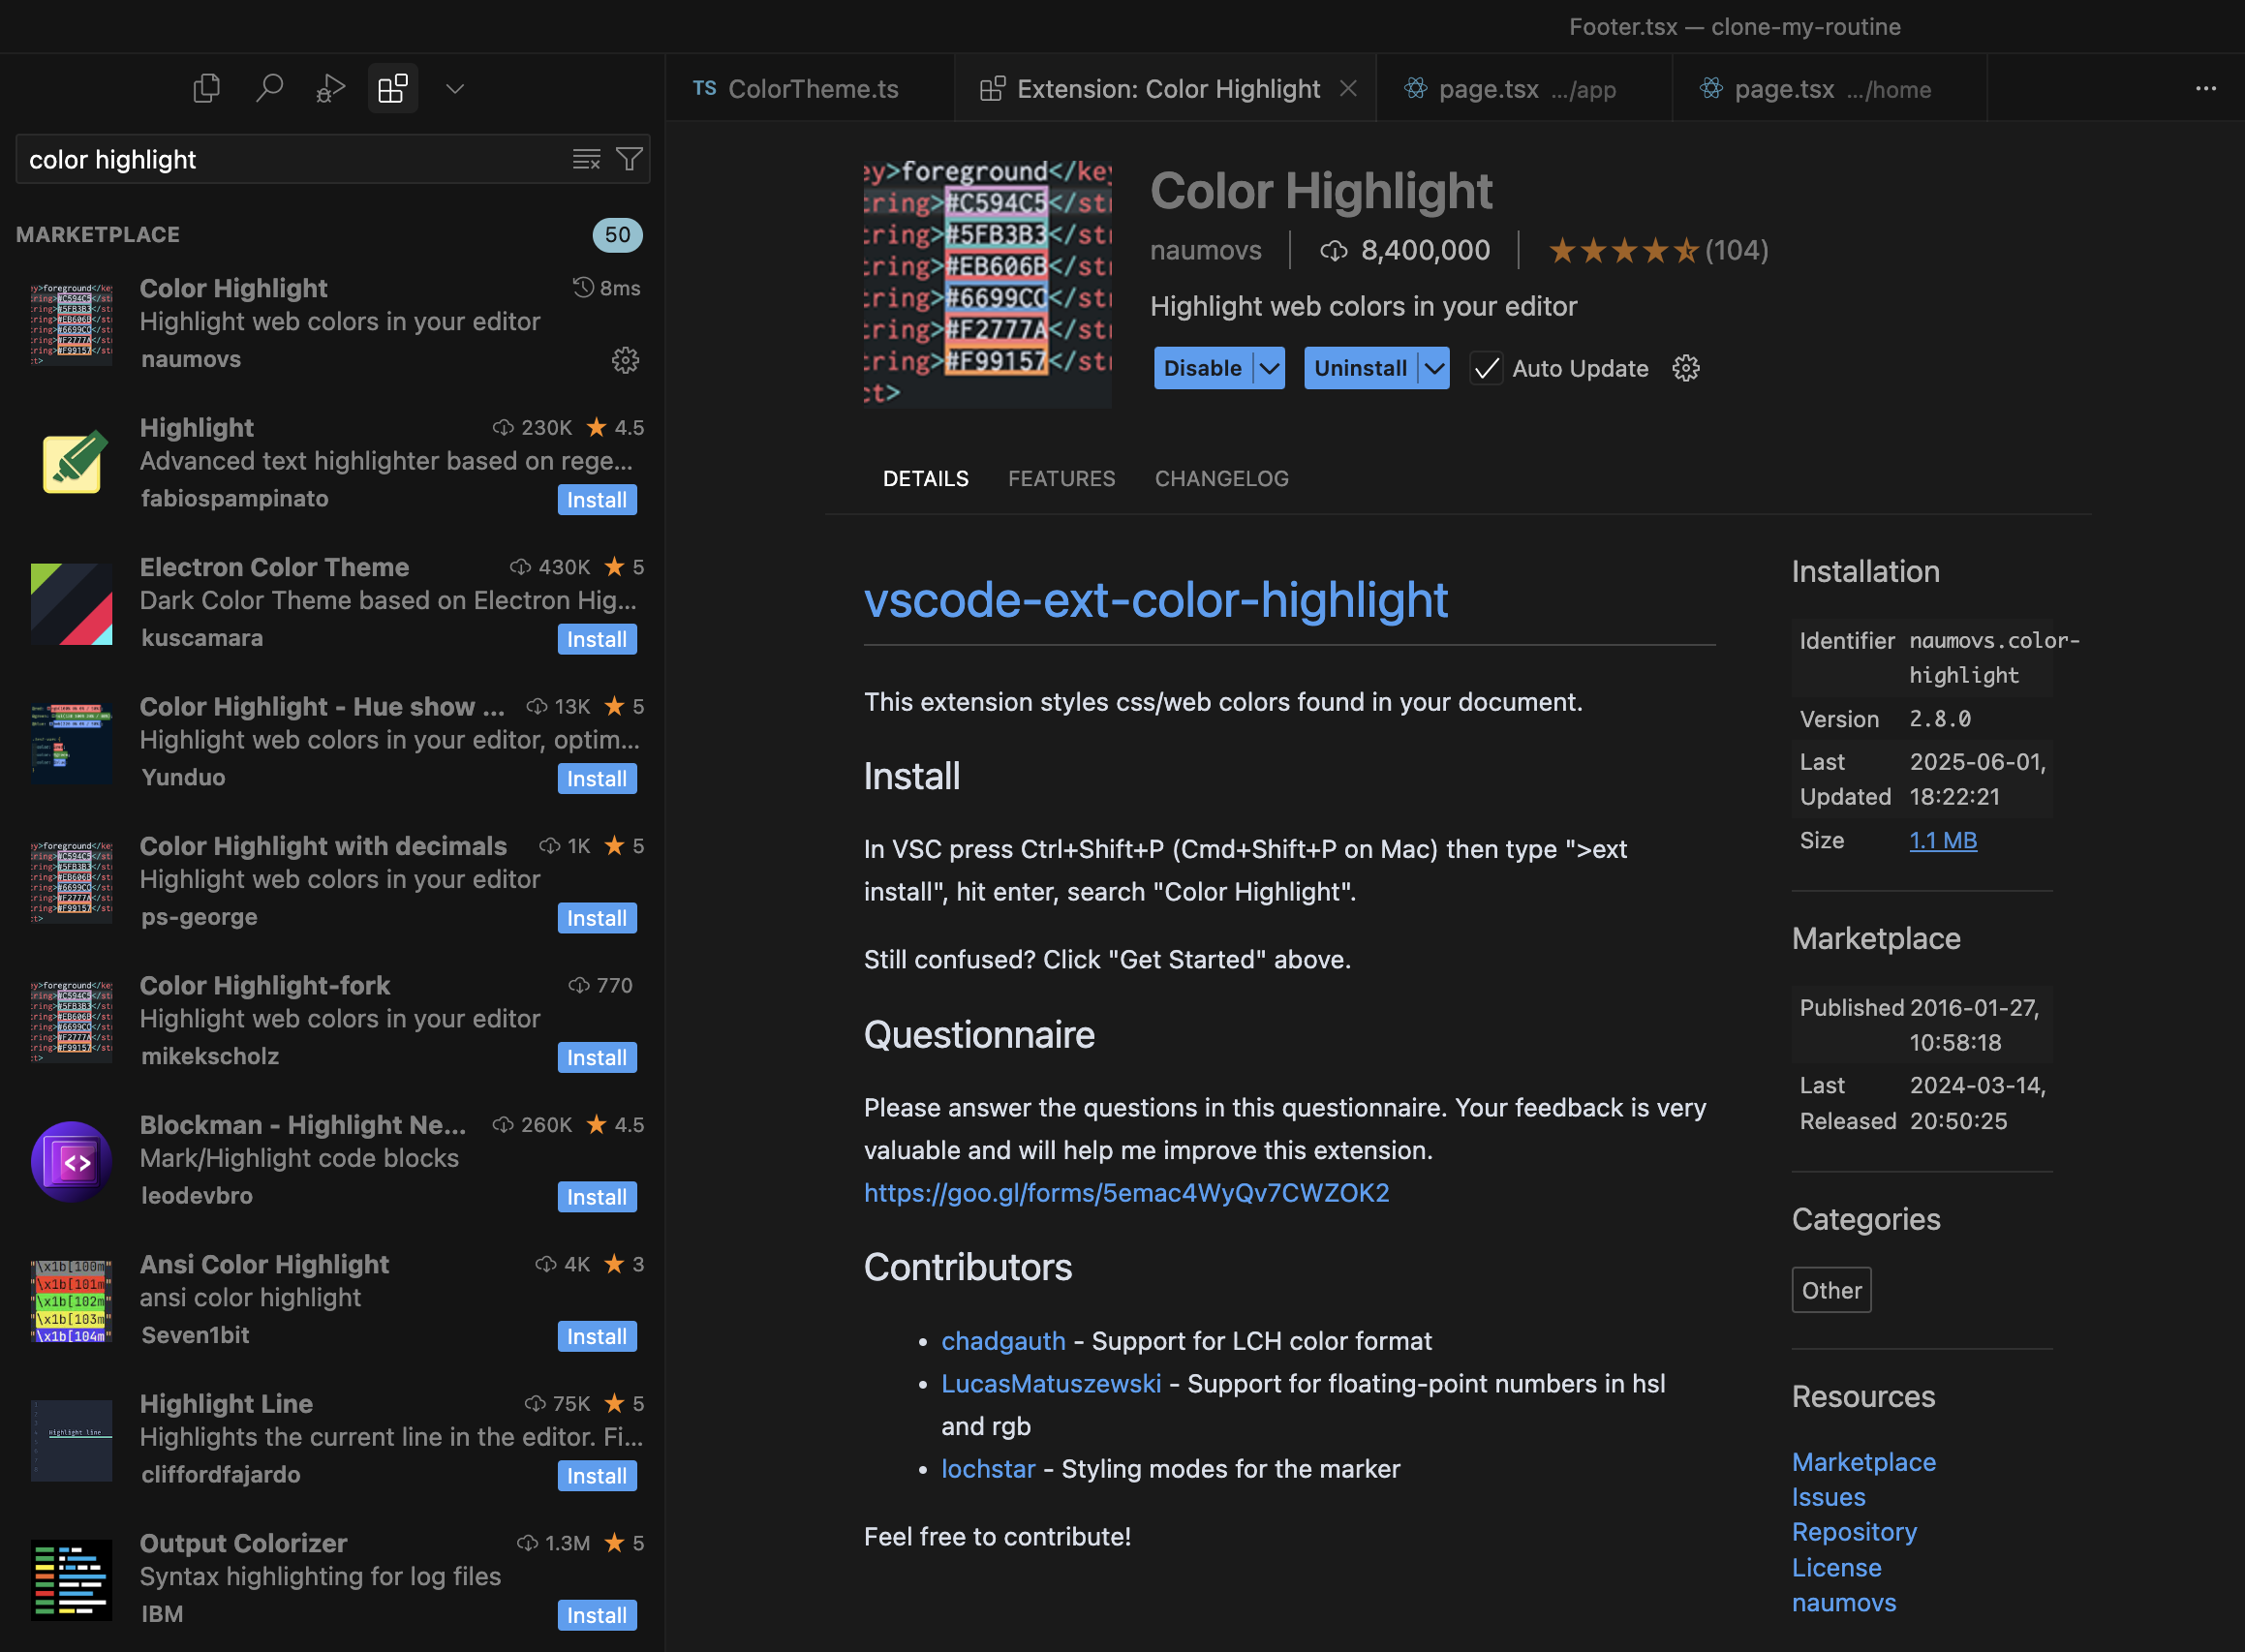Open the Run and Debug view
Screen dimensions: 2245x1652
click(x=330, y=89)
